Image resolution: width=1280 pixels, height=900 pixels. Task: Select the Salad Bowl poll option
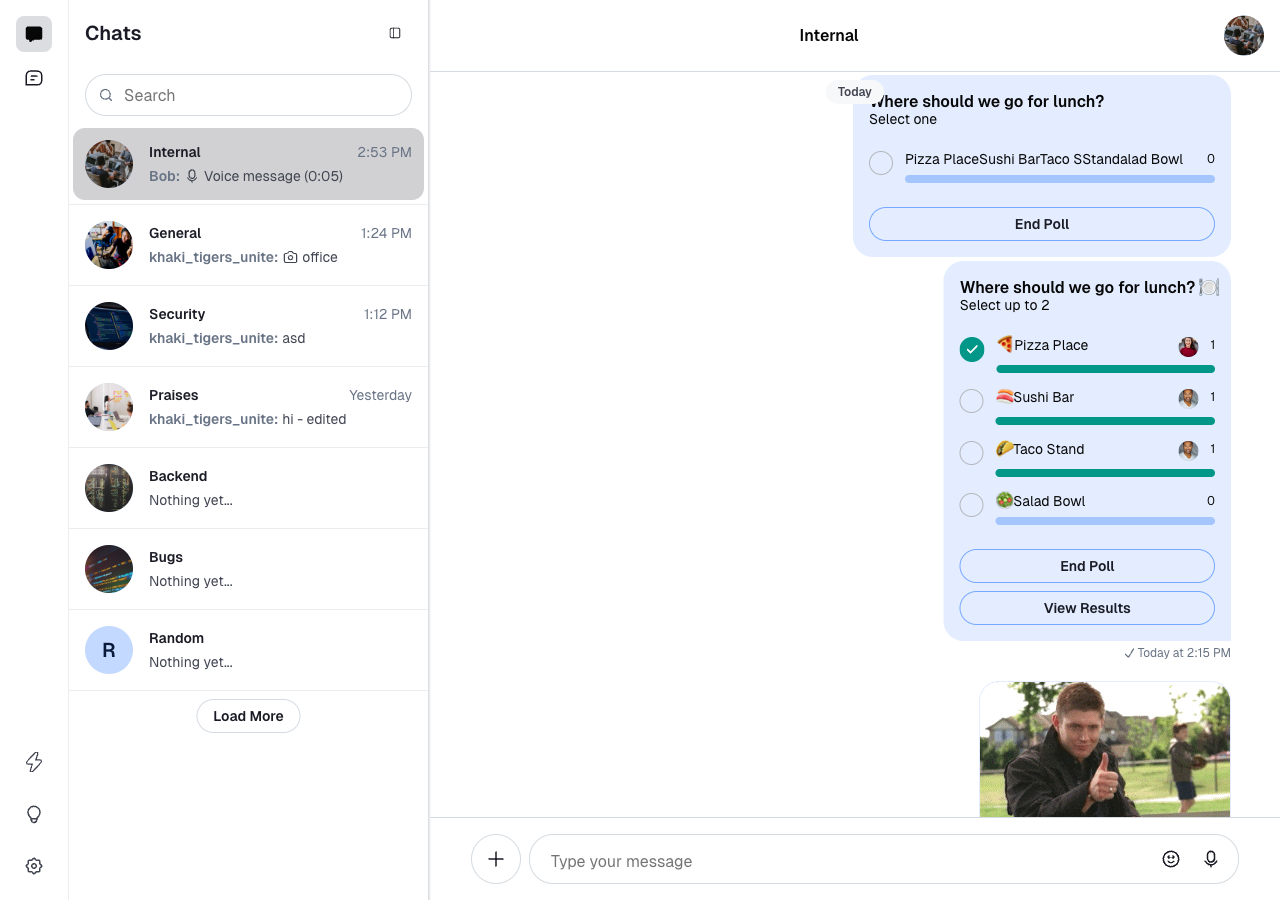(971, 505)
